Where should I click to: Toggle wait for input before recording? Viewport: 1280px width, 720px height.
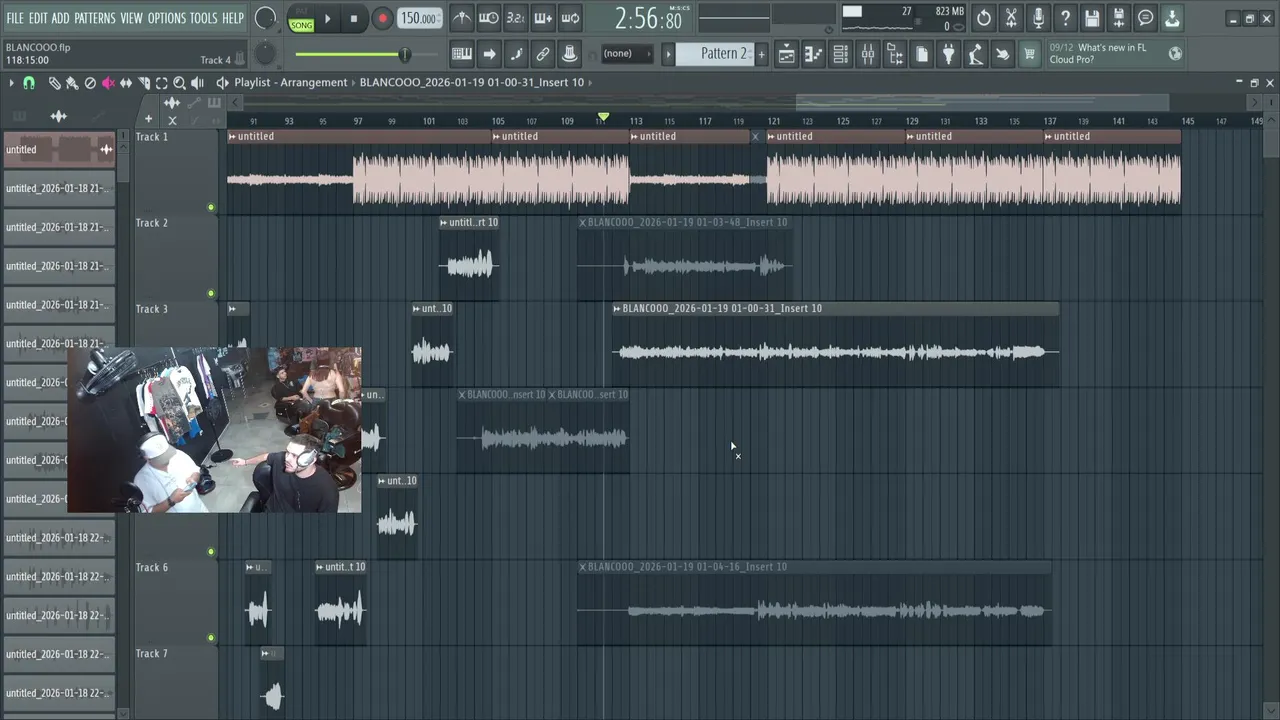tap(488, 18)
